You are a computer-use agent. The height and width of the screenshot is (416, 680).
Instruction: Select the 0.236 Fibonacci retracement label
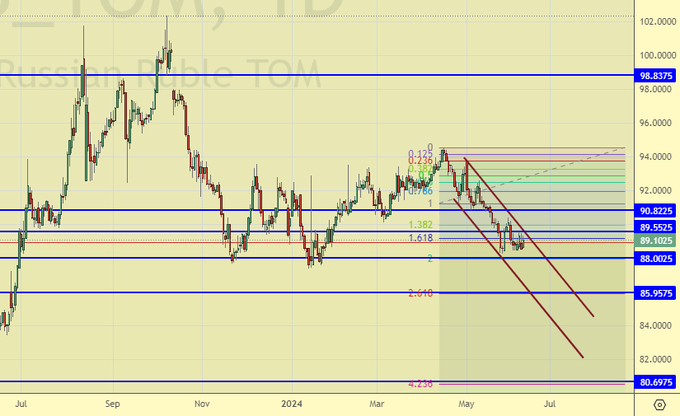tap(420, 160)
